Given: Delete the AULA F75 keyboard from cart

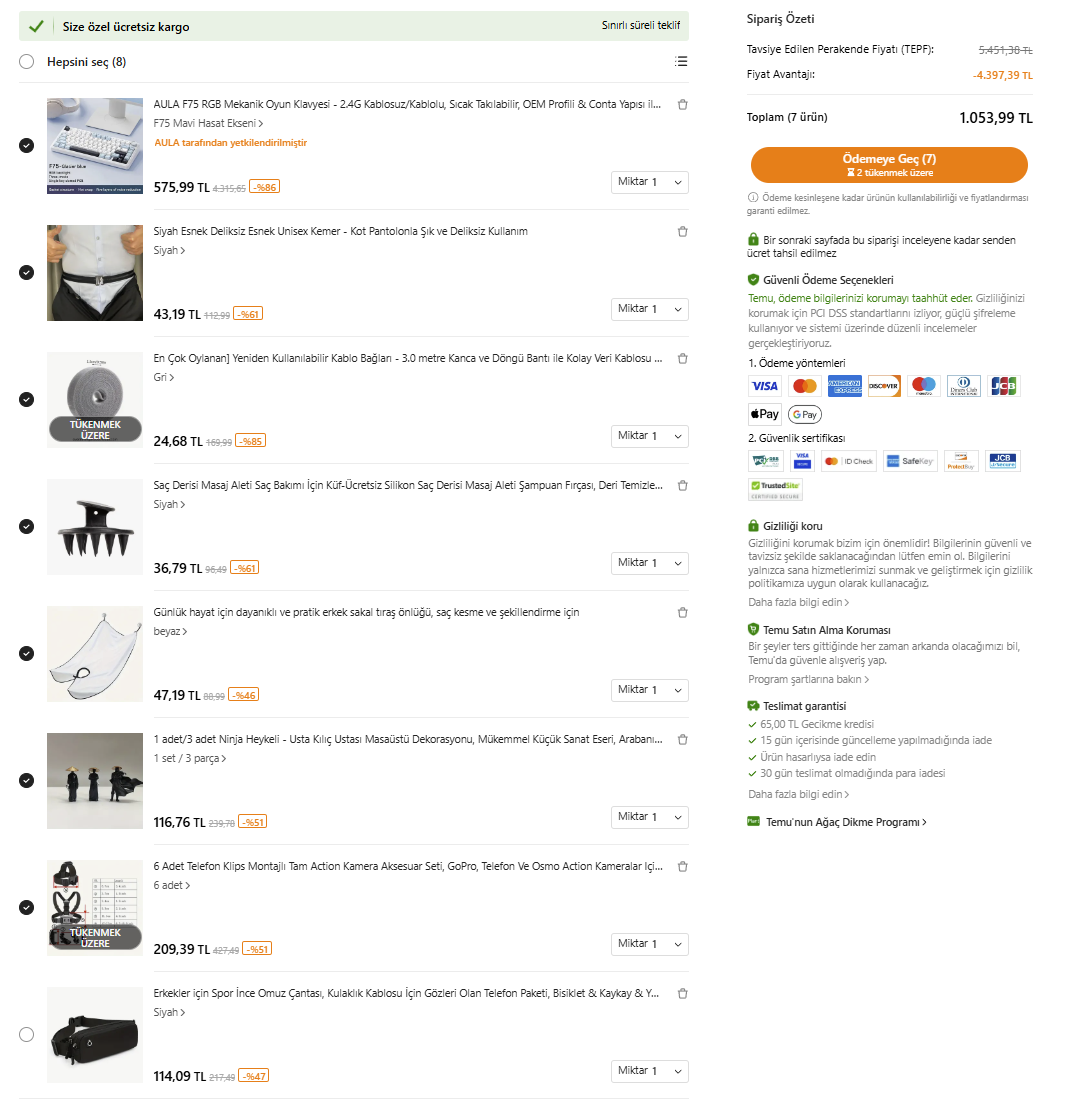Looking at the screenshot, I should (682, 104).
